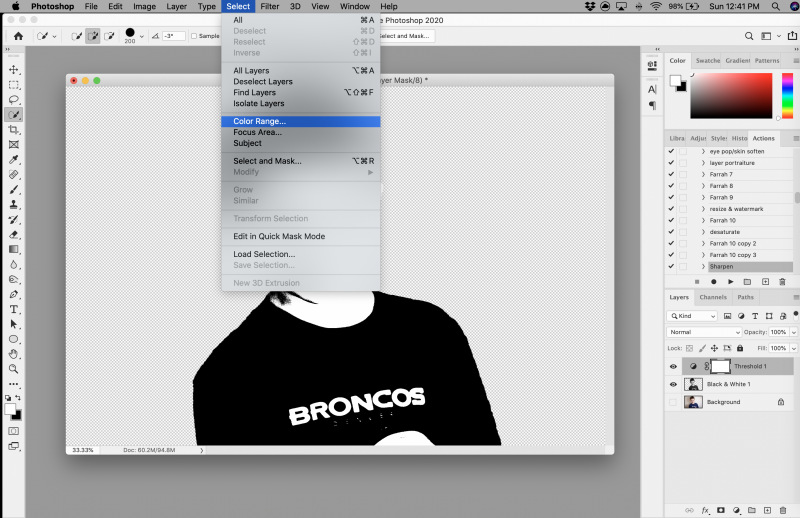
Task: Toggle lock transparent pixels
Action: tap(689, 349)
